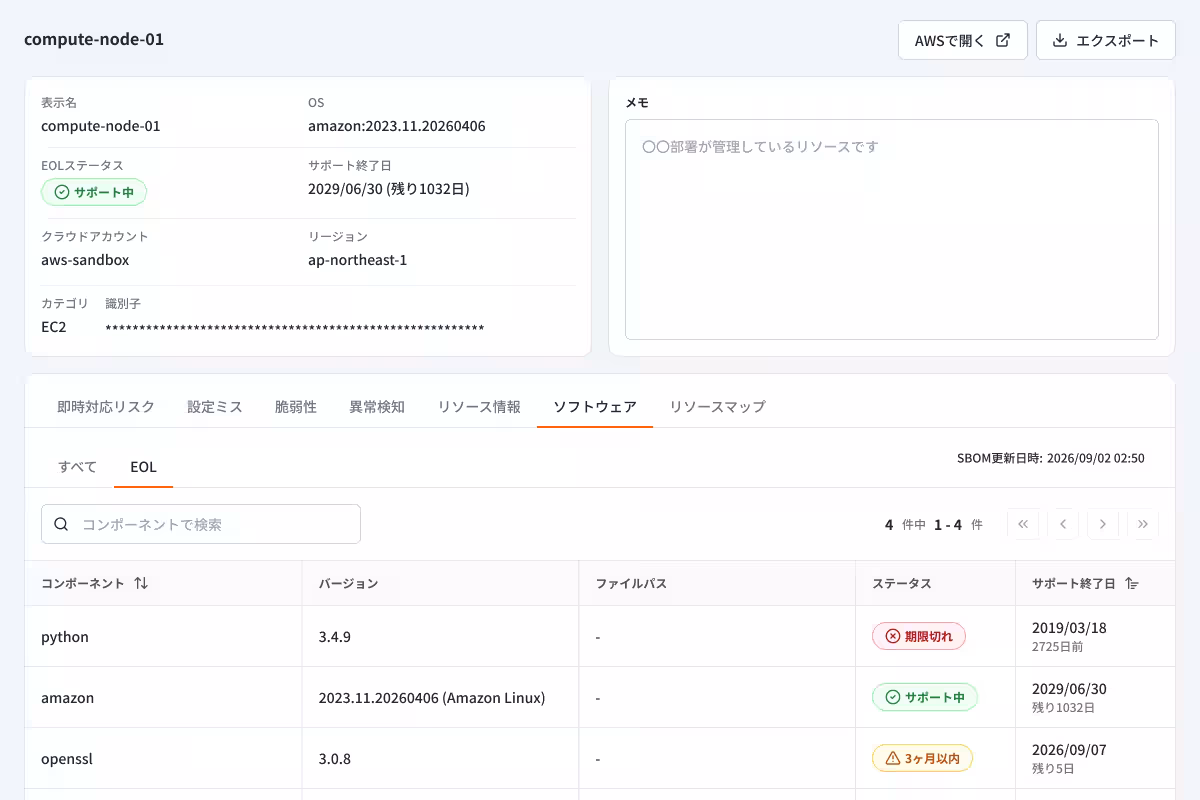This screenshot has width=1200, height=800.
Task: Sort by サポート終了日 column sort icon
Action: click(1132, 583)
